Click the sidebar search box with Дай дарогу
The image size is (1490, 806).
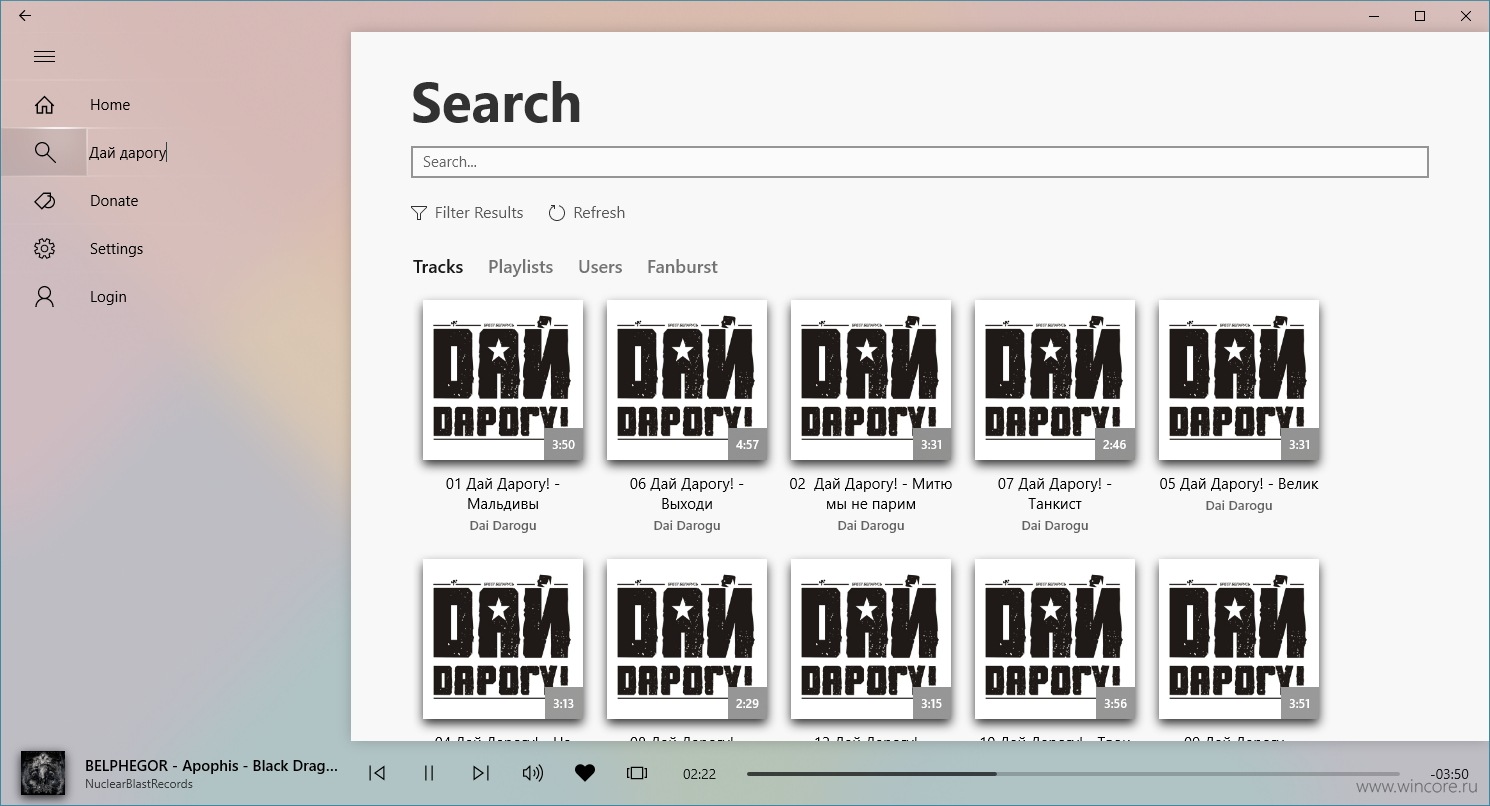216,153
